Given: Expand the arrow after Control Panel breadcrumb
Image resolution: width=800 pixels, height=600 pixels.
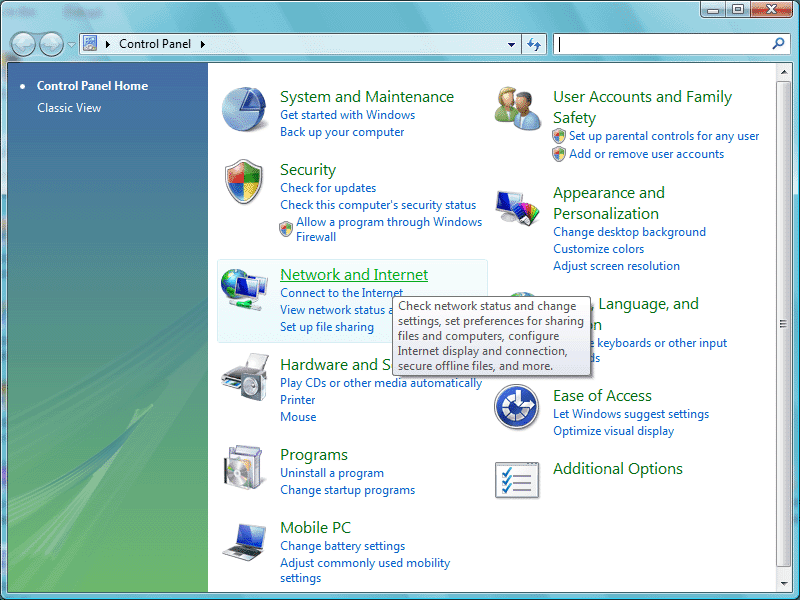Looking at the screenshot, I should 203,44.
